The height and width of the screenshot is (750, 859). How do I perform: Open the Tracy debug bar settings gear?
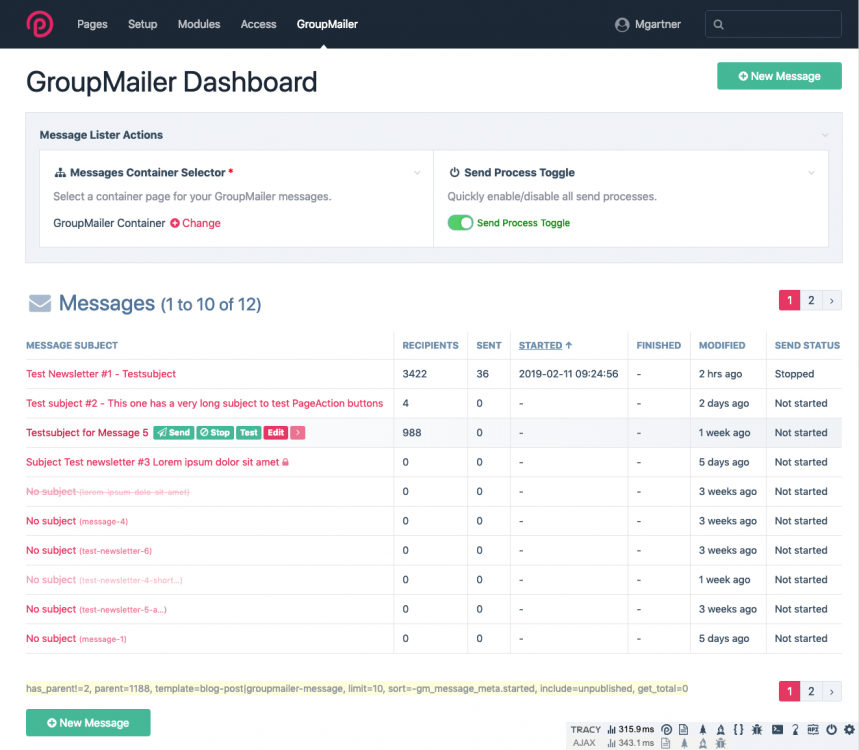(849, 730)
